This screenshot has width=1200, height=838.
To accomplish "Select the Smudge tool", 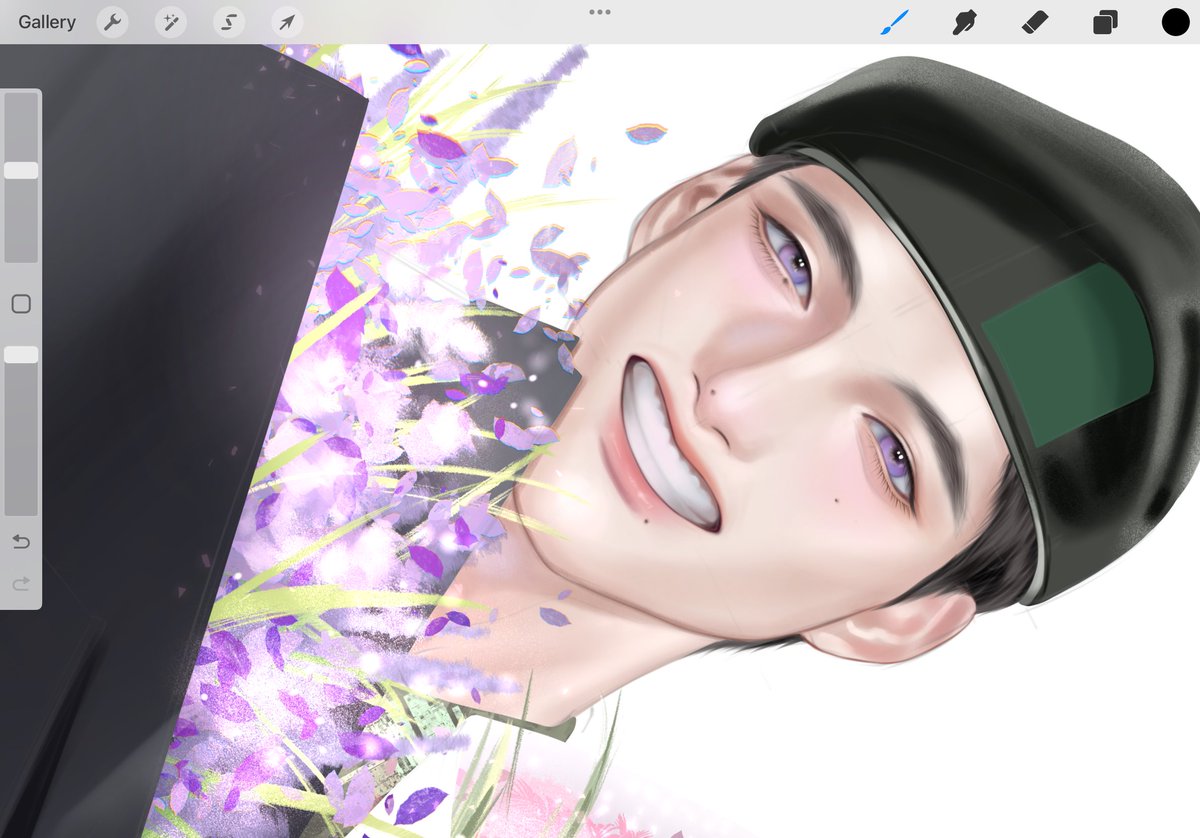I will [964, 22].
